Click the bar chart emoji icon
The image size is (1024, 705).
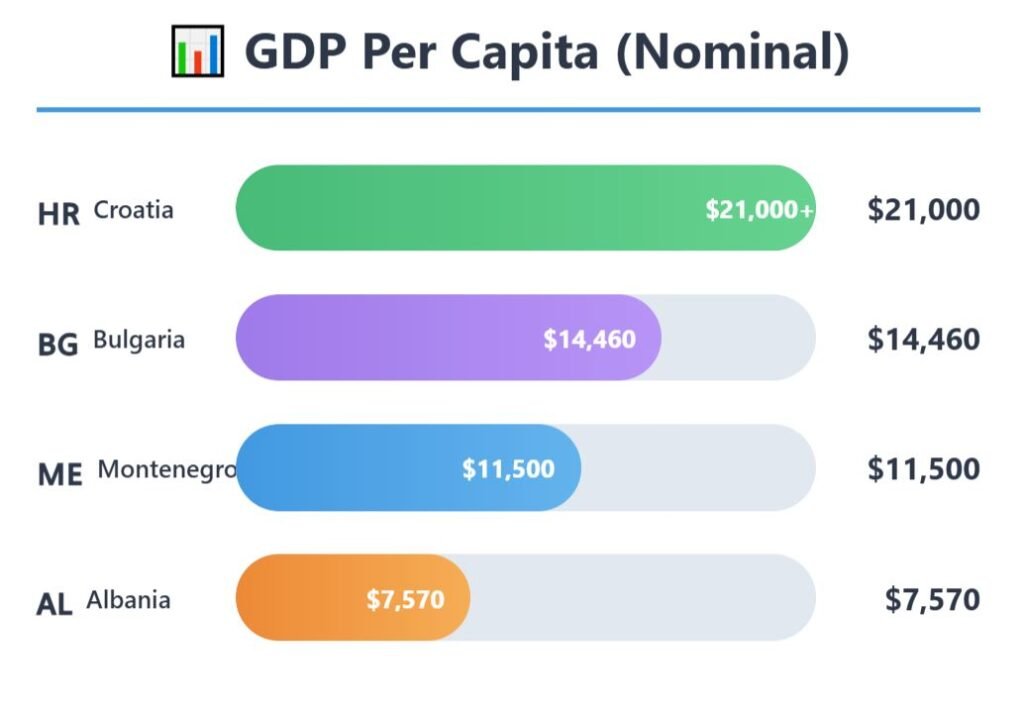tap(197, 51)
